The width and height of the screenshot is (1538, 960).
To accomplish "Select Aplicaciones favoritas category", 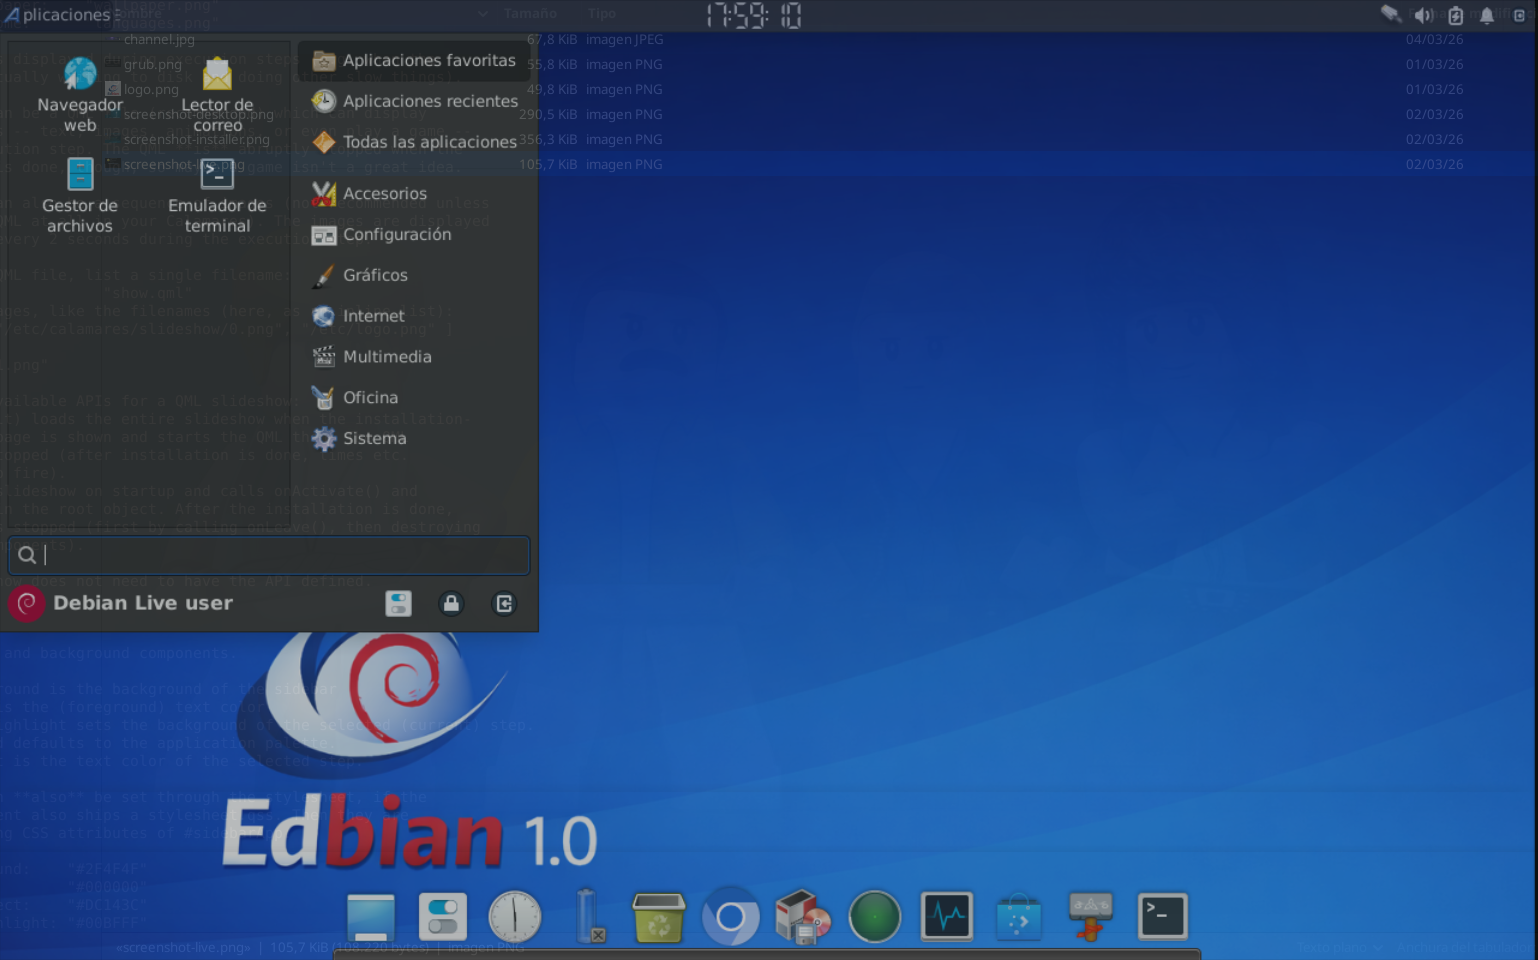I will 413,60.
